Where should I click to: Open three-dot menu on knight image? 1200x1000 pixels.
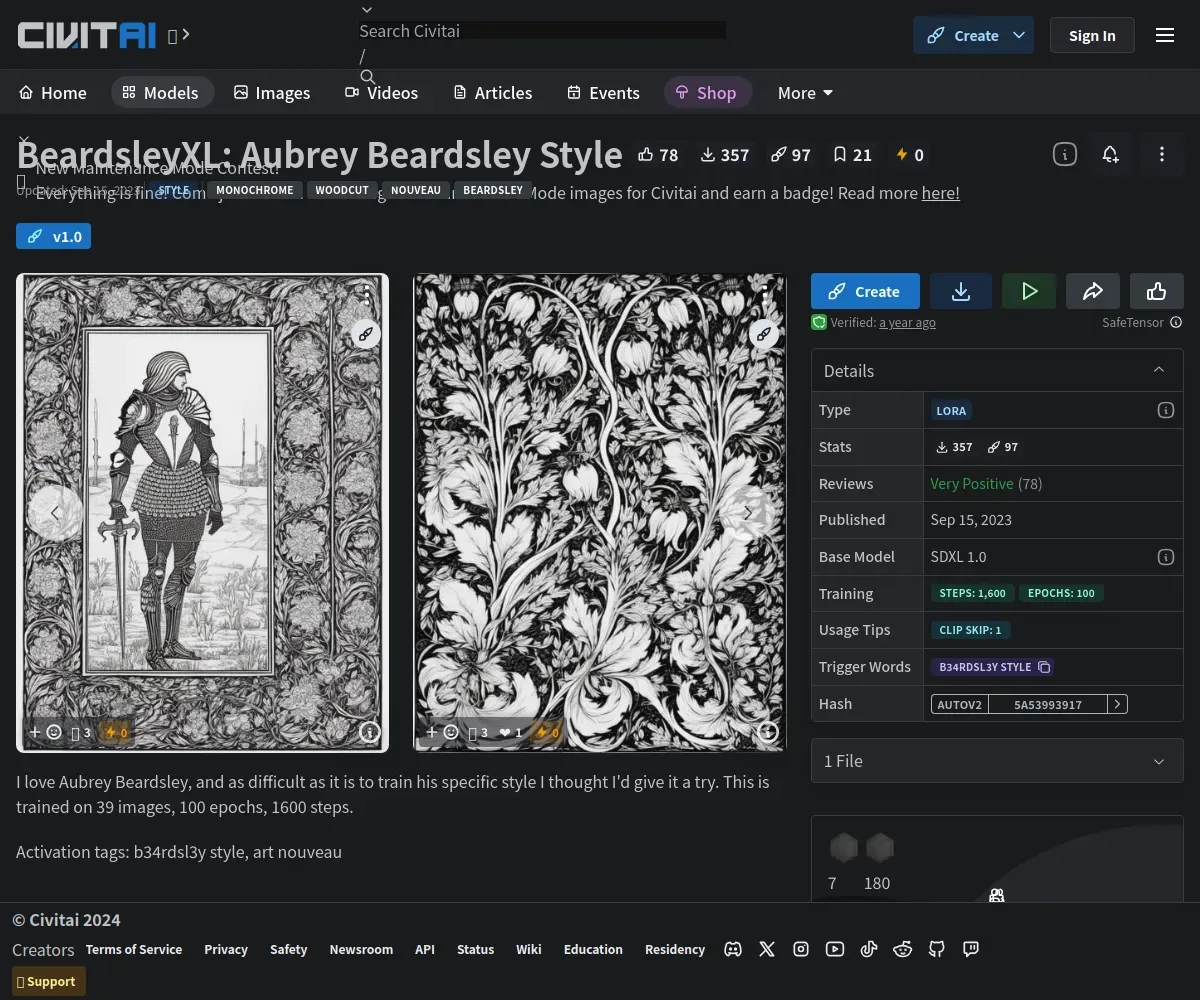click(x=368, y=295)
